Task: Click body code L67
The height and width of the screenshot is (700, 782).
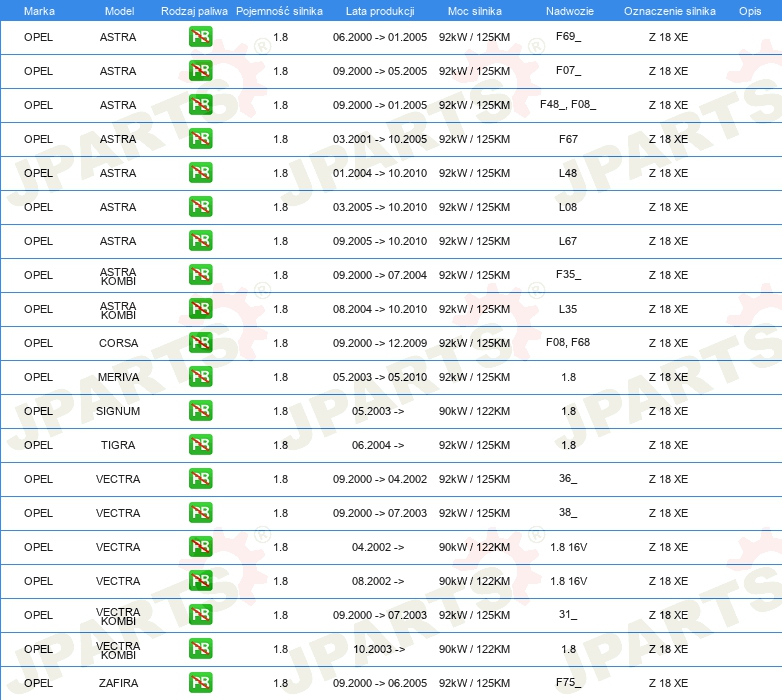Action: point(568,241)
